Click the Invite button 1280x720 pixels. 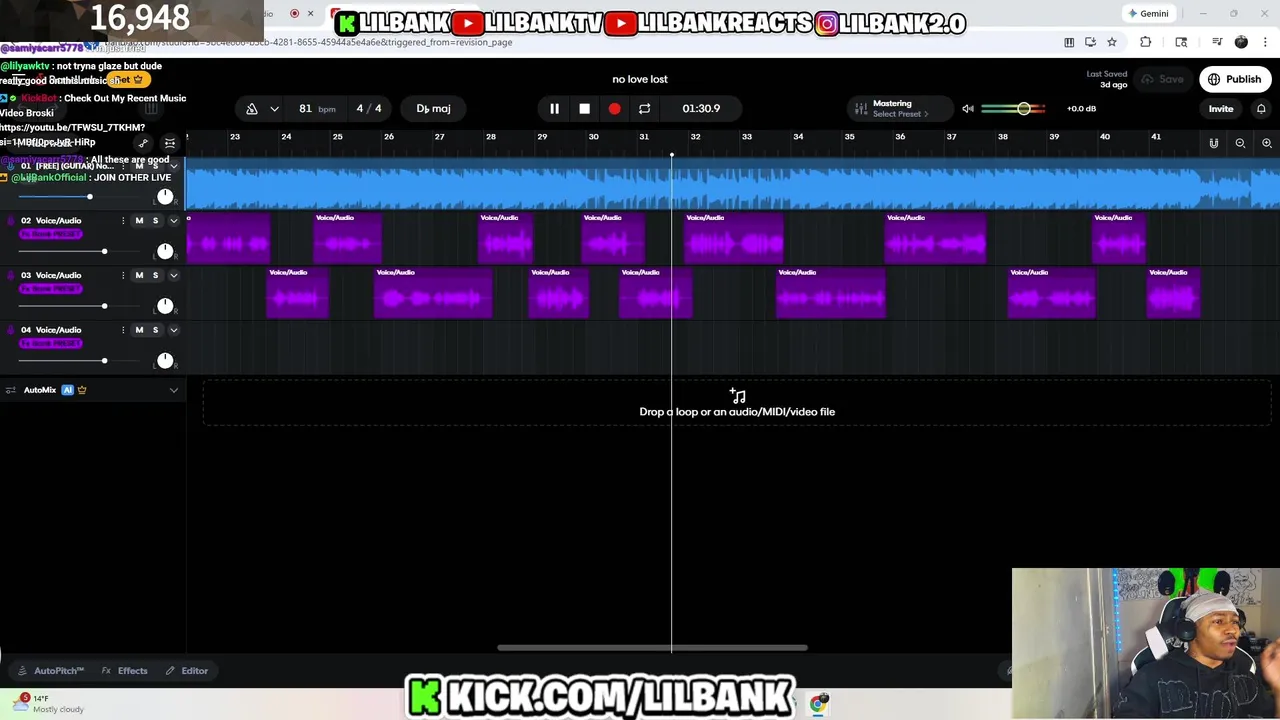[x=1221, y=109]
